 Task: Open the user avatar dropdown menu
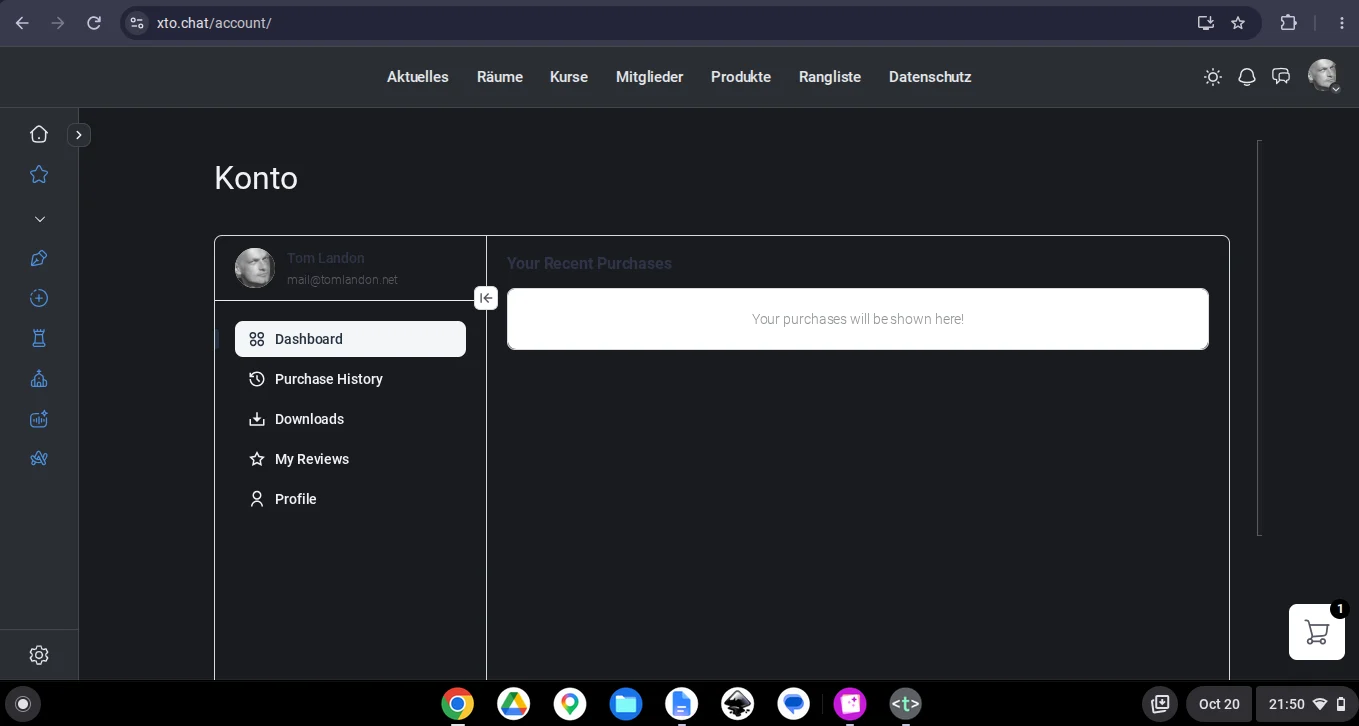point(1324,76)
